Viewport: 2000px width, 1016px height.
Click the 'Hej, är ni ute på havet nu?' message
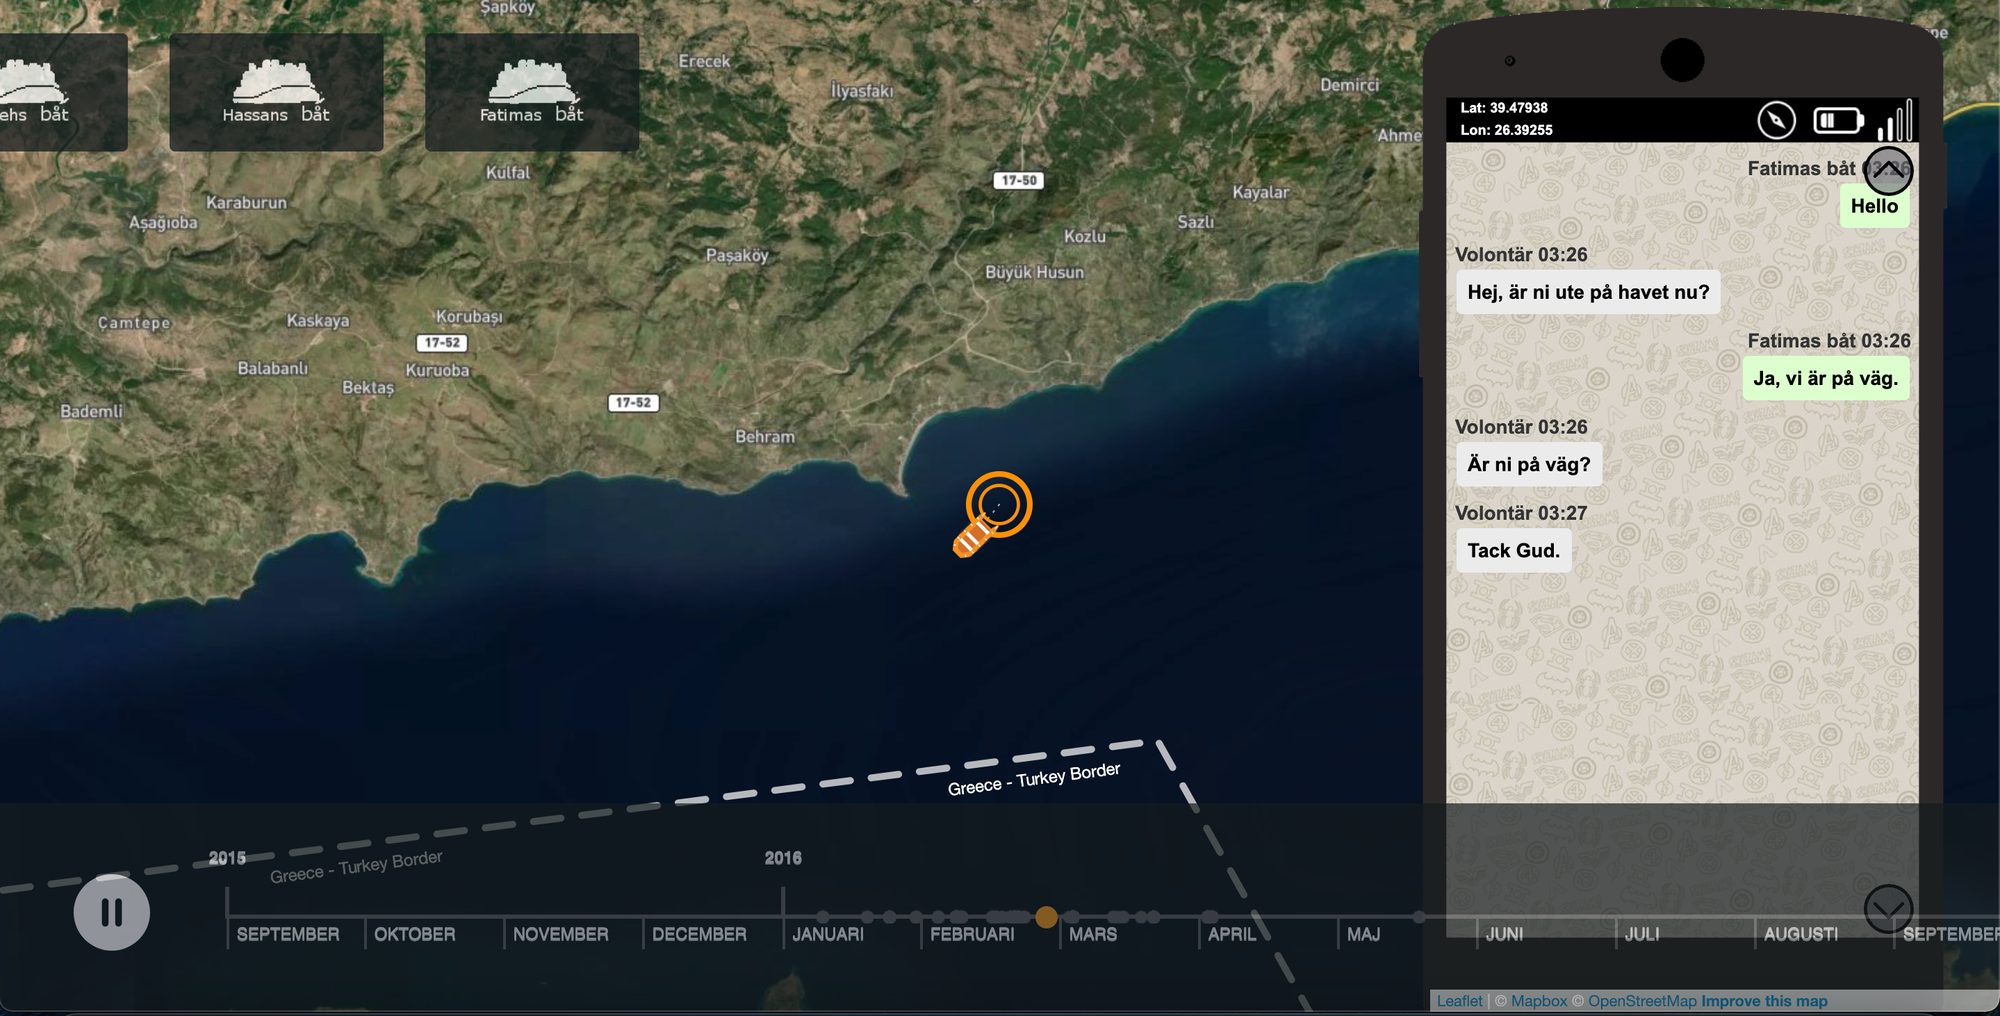click(x=1588, y=292)
